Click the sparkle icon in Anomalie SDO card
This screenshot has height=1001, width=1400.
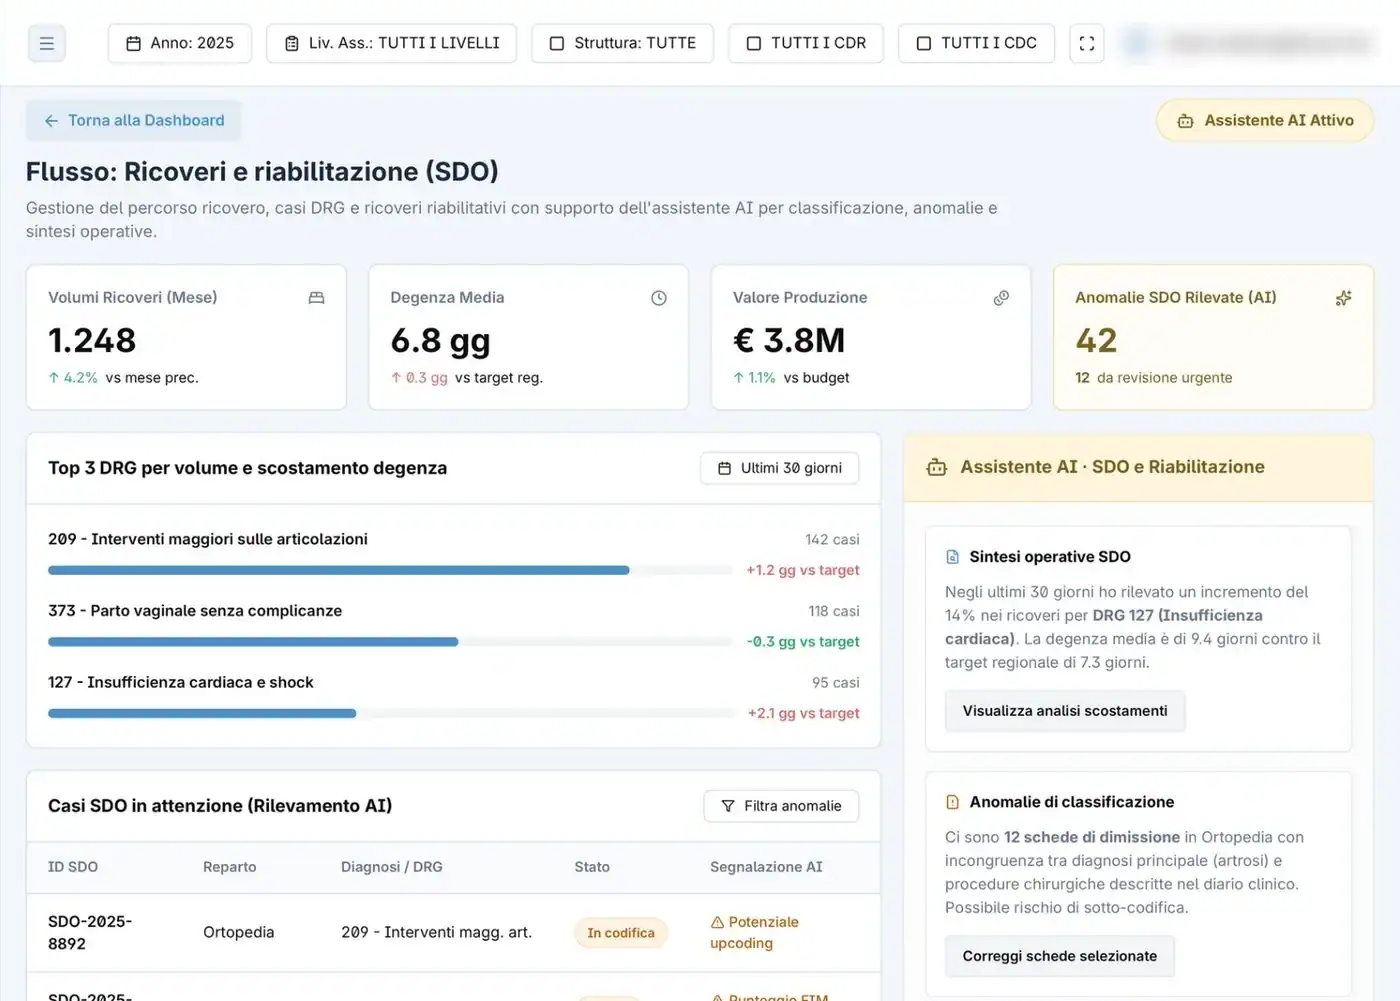click(x=1343, y=298)
